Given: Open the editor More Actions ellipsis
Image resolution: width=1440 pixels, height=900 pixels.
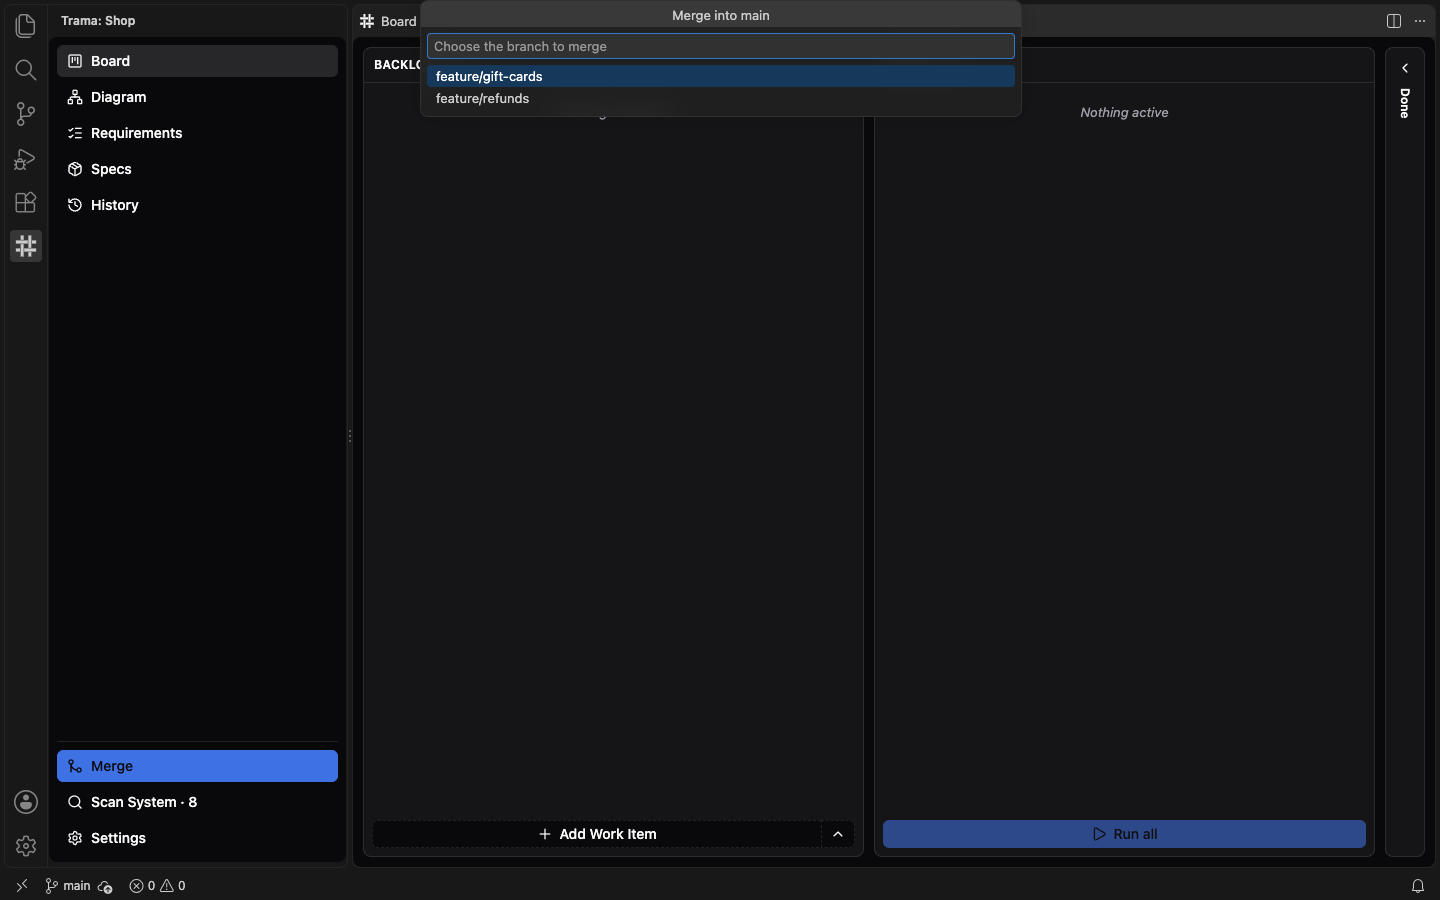Looking at the screenshot, I should pos(1420,21).
